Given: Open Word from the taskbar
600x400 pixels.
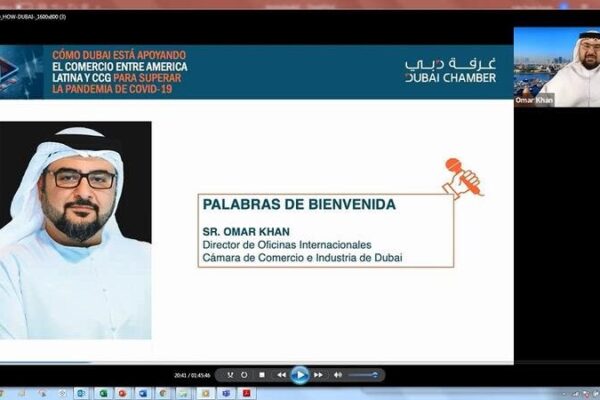Looking at the screenshot, I should (x=143, y=393).
